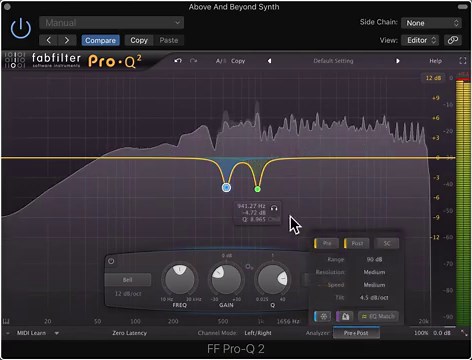
Task: Click the resize corner arrow icon
Action: coord(464,333)
